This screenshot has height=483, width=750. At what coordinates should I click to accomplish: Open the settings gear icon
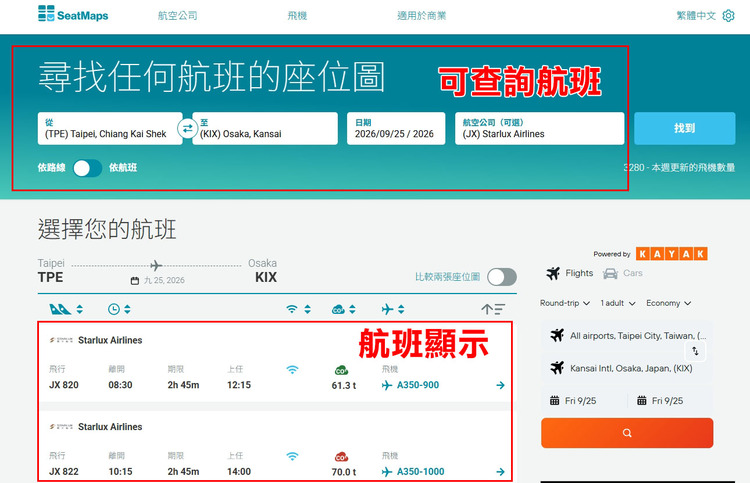tap(728, 16)
